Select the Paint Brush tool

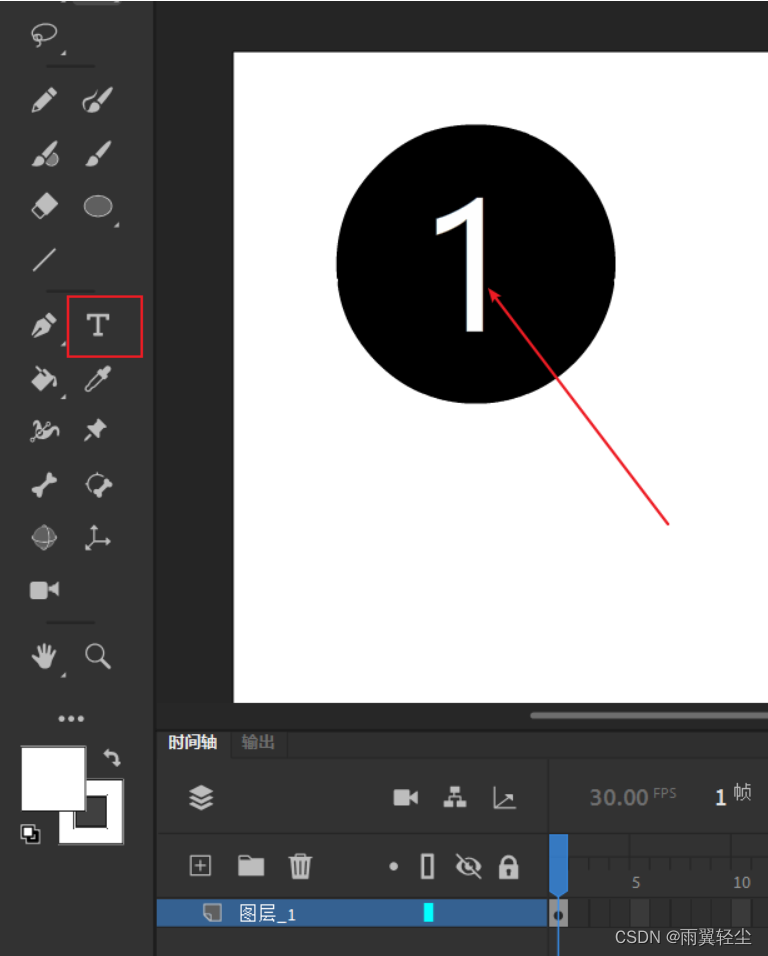click(x=98, y=100)
